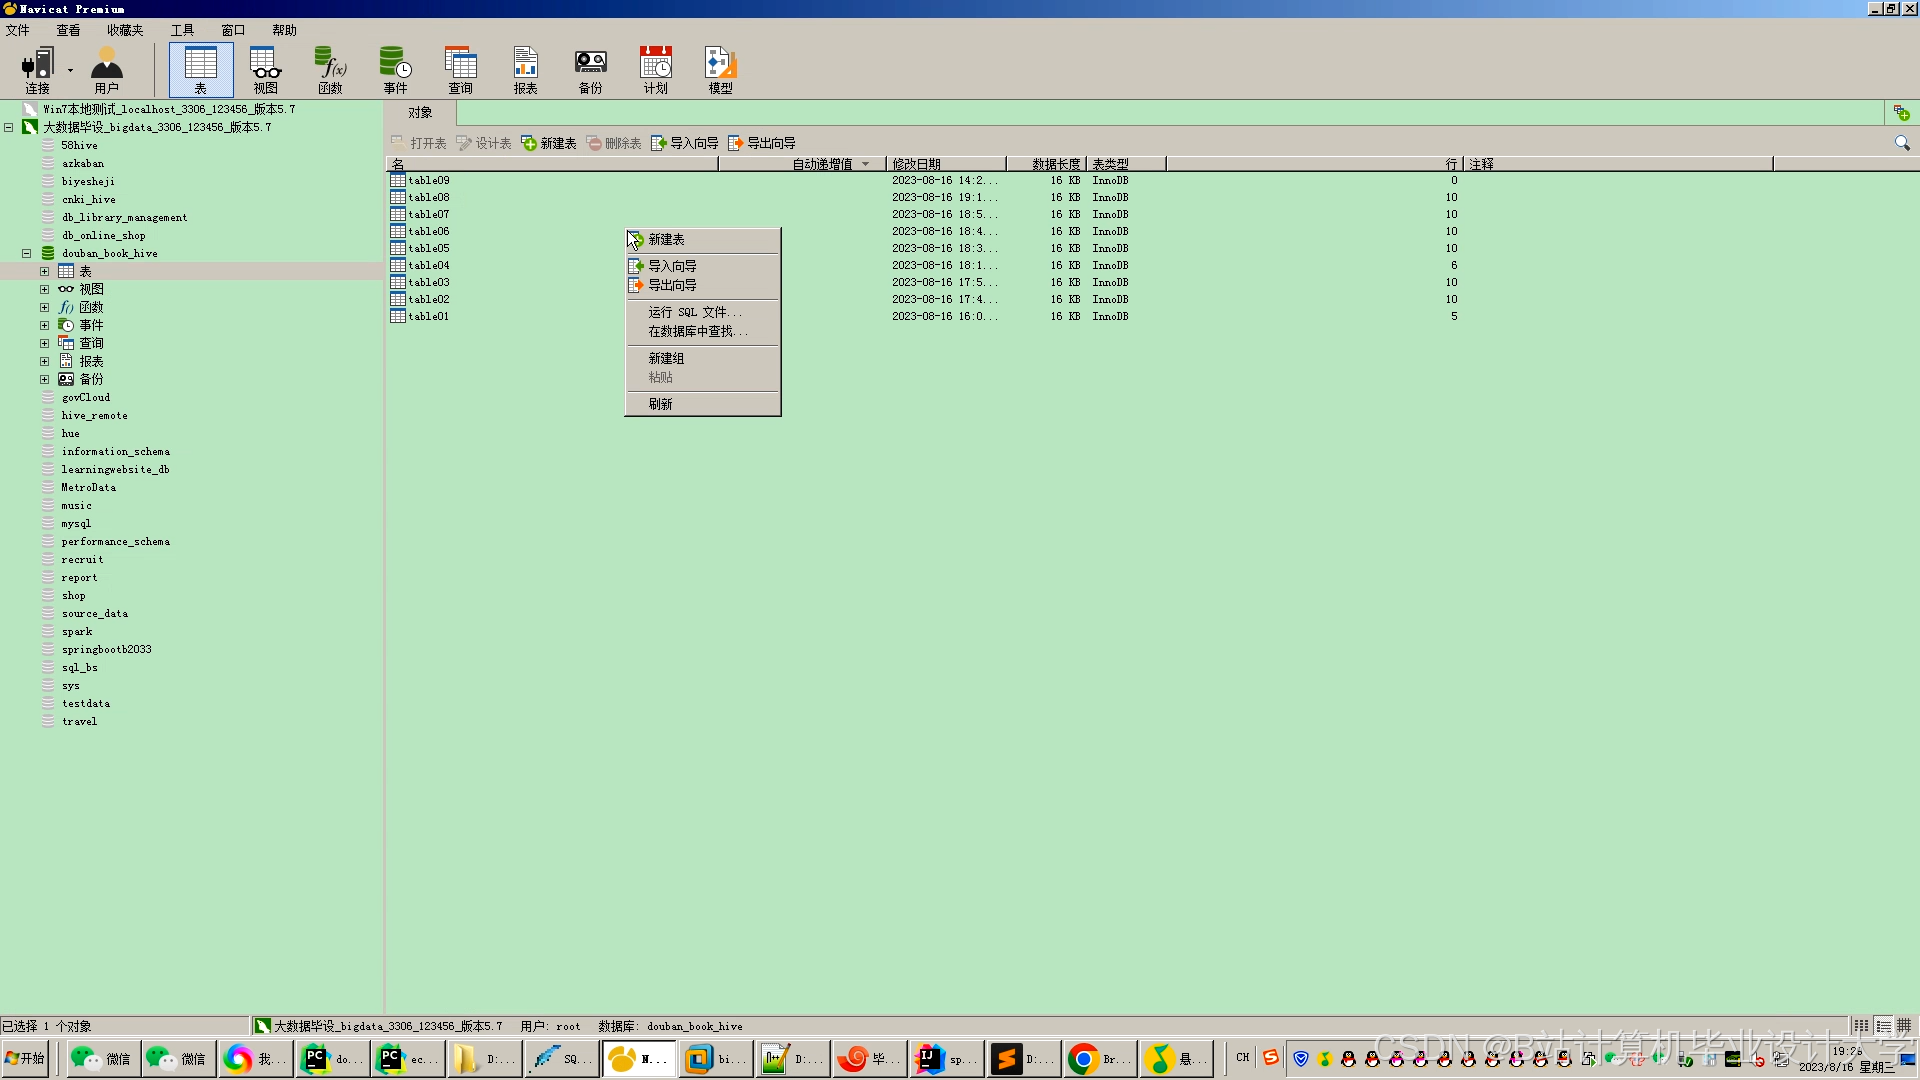Expand the 视图 tree node
This screenshot has height=1080, width=1920.
pyautogui.click(x=44, y=290)
